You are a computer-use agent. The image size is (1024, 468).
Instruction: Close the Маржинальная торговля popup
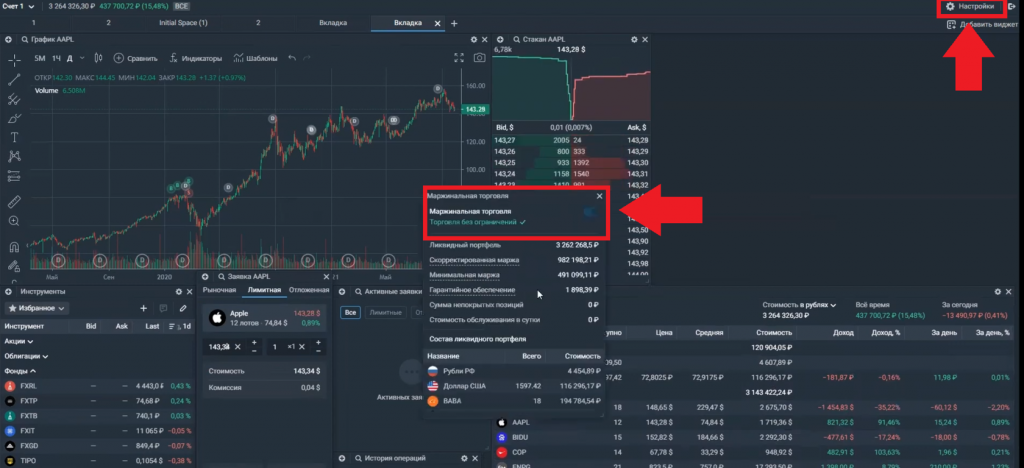[600, 195]
